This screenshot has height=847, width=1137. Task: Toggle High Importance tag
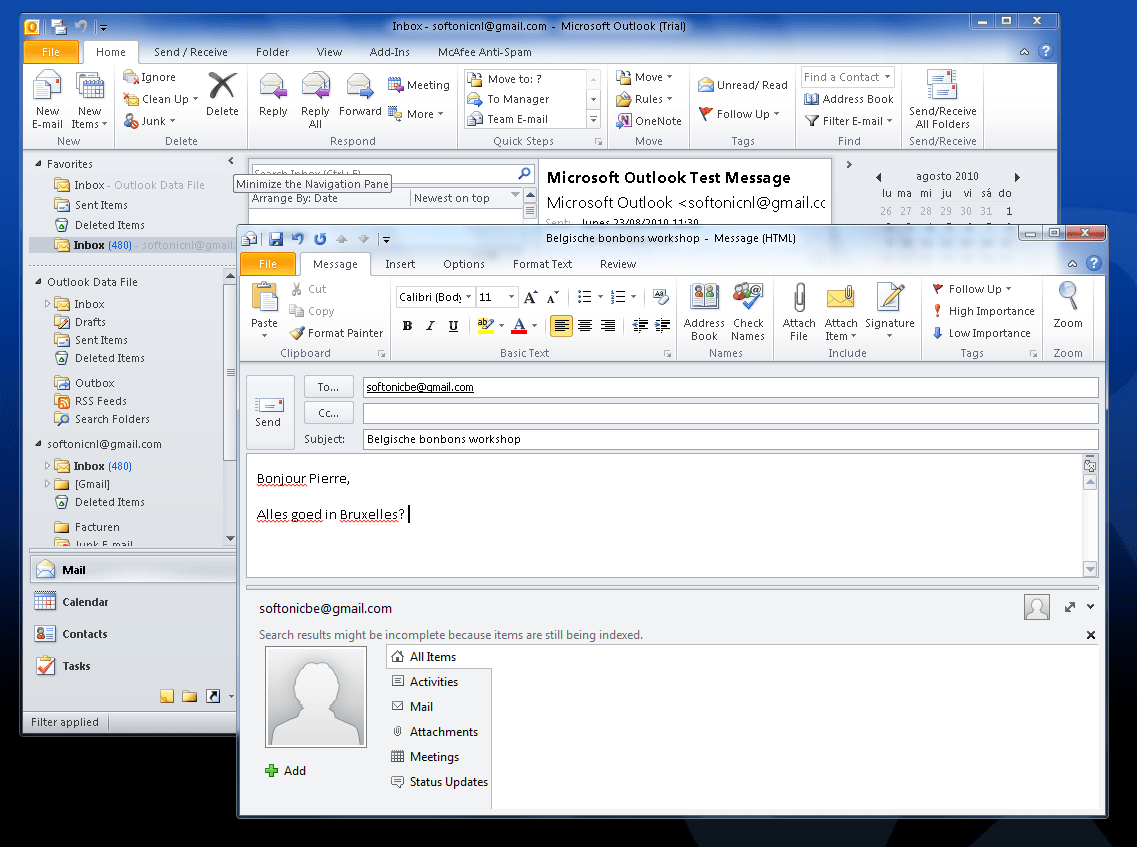click(983, 311)
